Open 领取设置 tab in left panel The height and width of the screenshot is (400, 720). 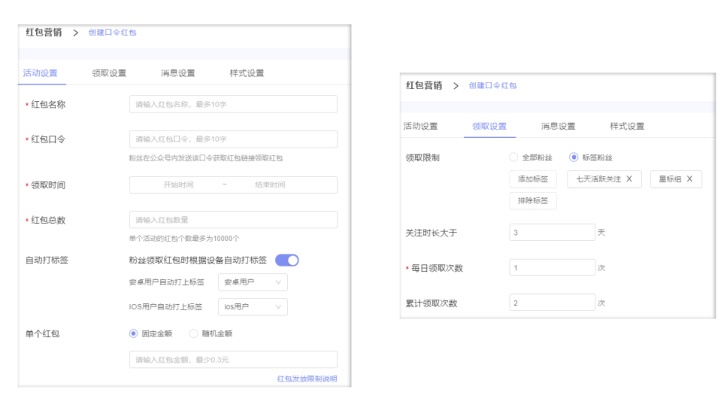pyautogui.click(x=109, y=73)
